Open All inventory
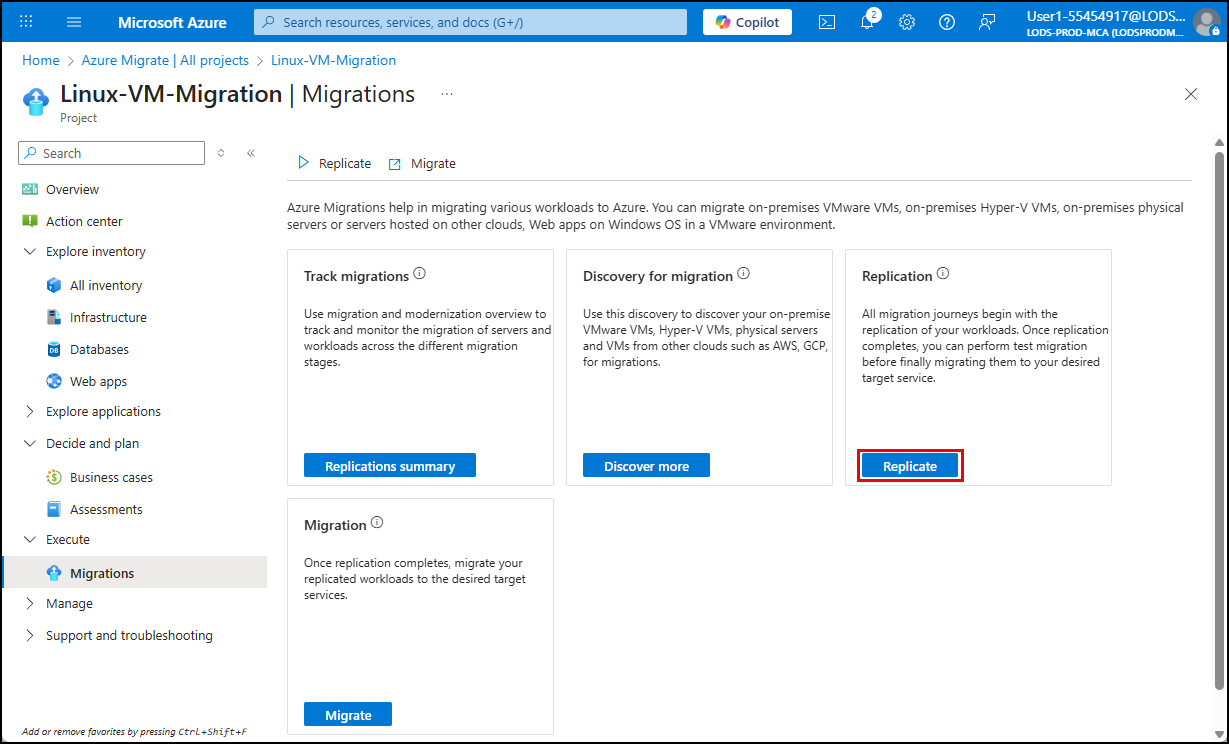The height and width of the screenshot is (744, 1229). [x=106, y=285]
